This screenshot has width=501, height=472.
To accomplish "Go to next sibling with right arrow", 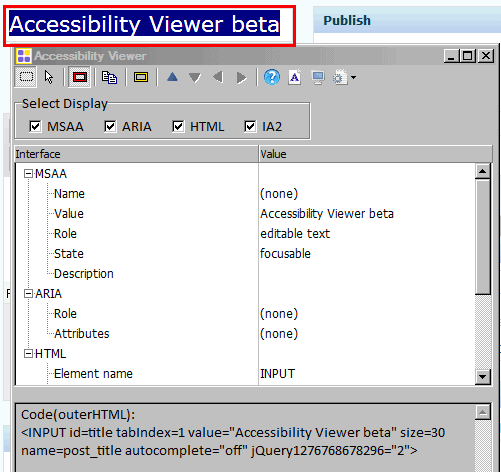I will click(x=241, y=78).
